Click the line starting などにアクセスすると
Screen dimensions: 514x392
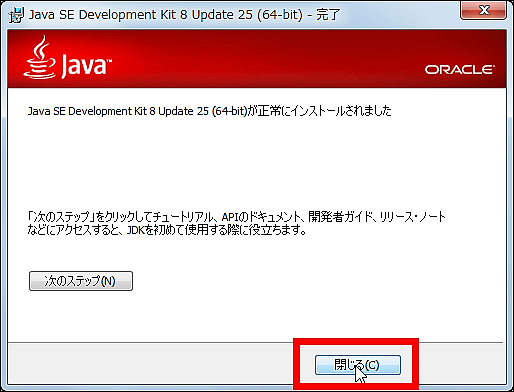tap(167, 230)
